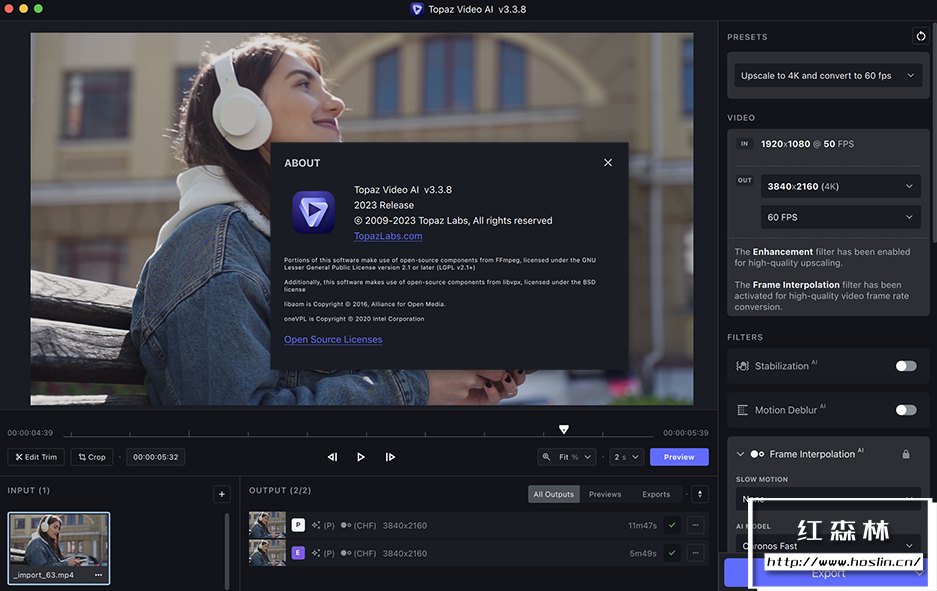Click the checkmark on the 5m49s output
The height and width of the screenshot is (591, 937).
click(x=672, y=553)
